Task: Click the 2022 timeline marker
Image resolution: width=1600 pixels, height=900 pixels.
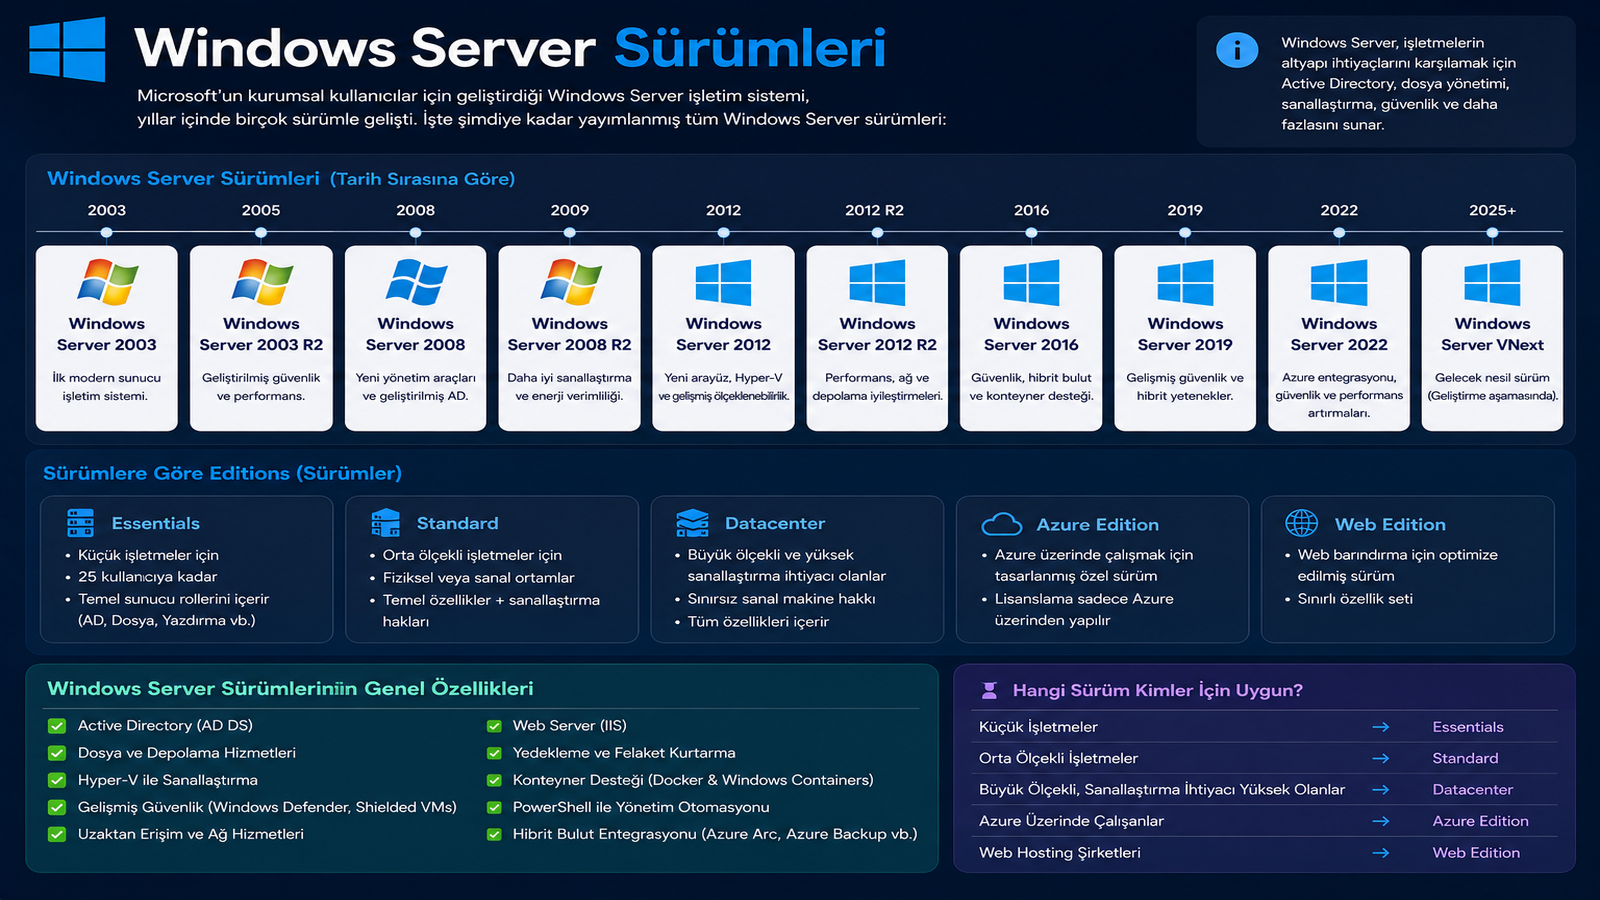Action: pos(1339,232)
